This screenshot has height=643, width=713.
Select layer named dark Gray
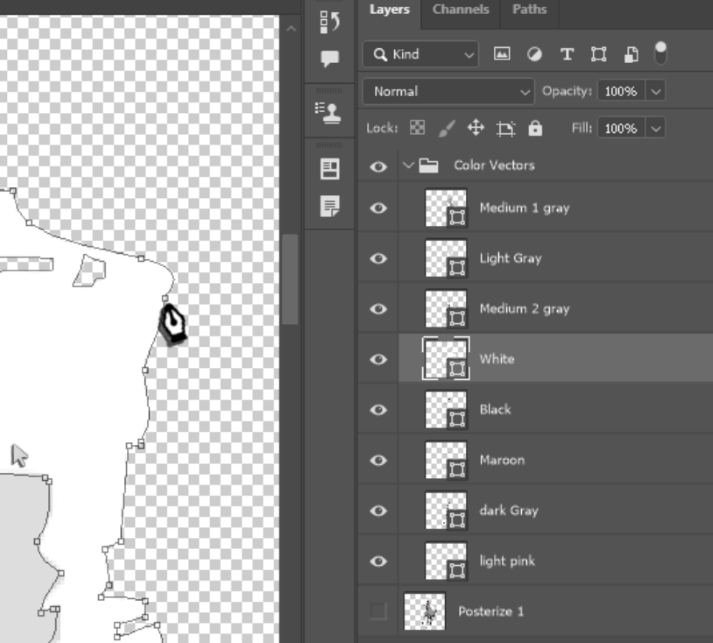click(509, 511)
